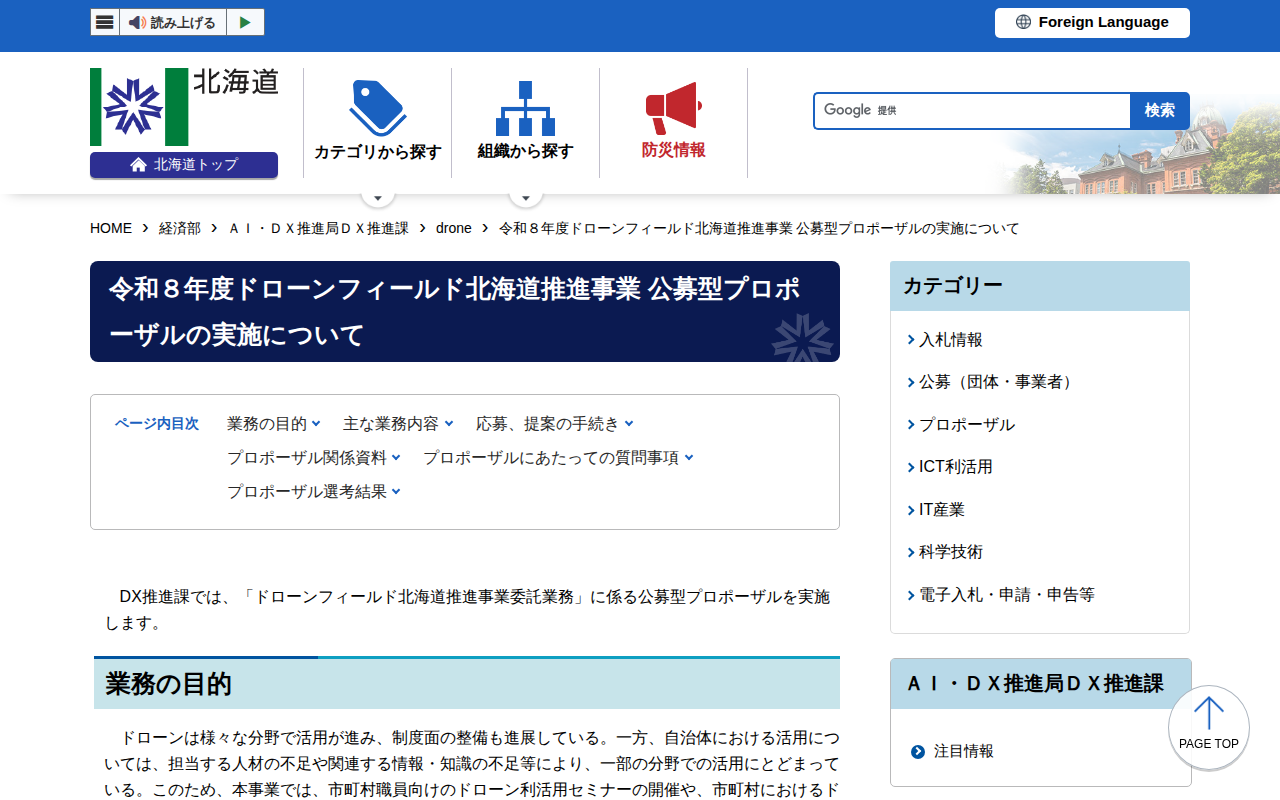Select the page title heading text
Viewport: 1280px width, 800px height.
coord(454,311)
